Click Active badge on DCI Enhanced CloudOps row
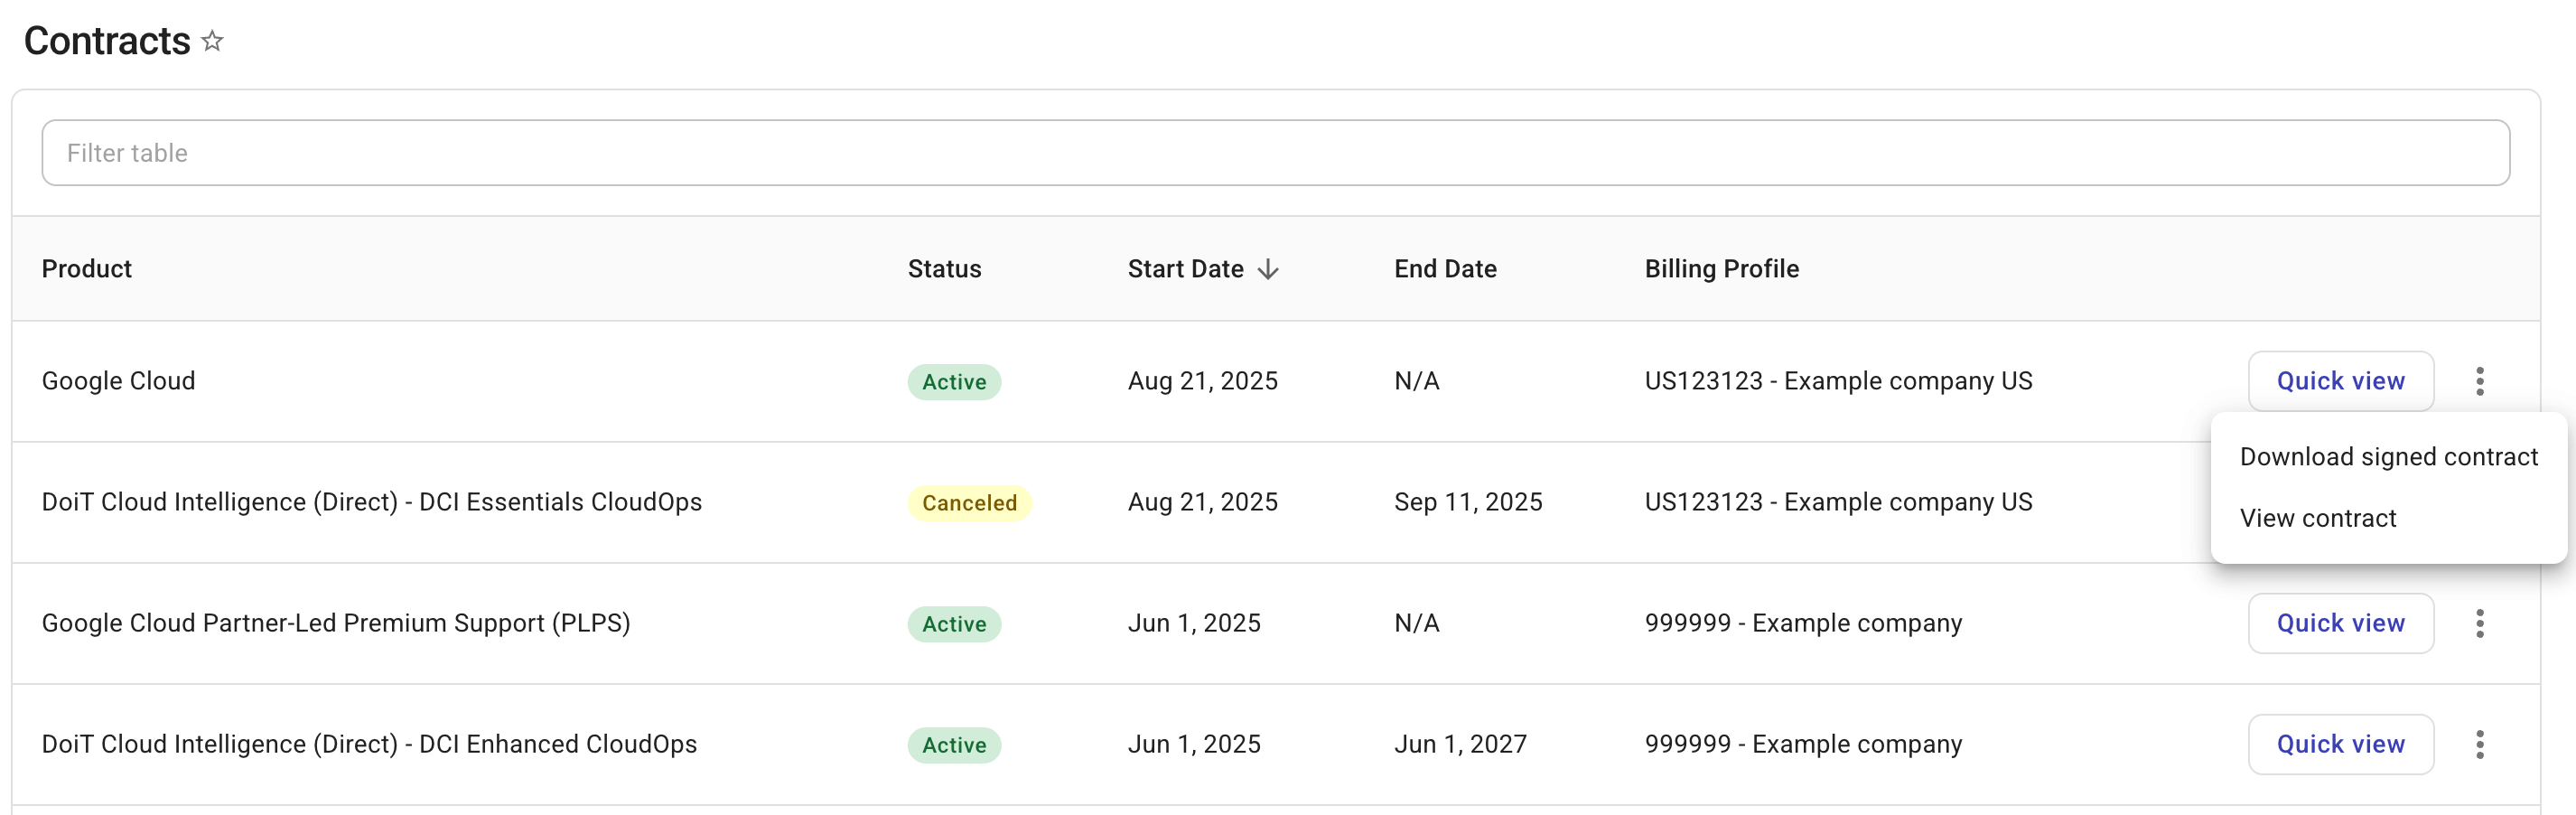Viewport: 2576px width, 815px height. click(x=954, y=744)
